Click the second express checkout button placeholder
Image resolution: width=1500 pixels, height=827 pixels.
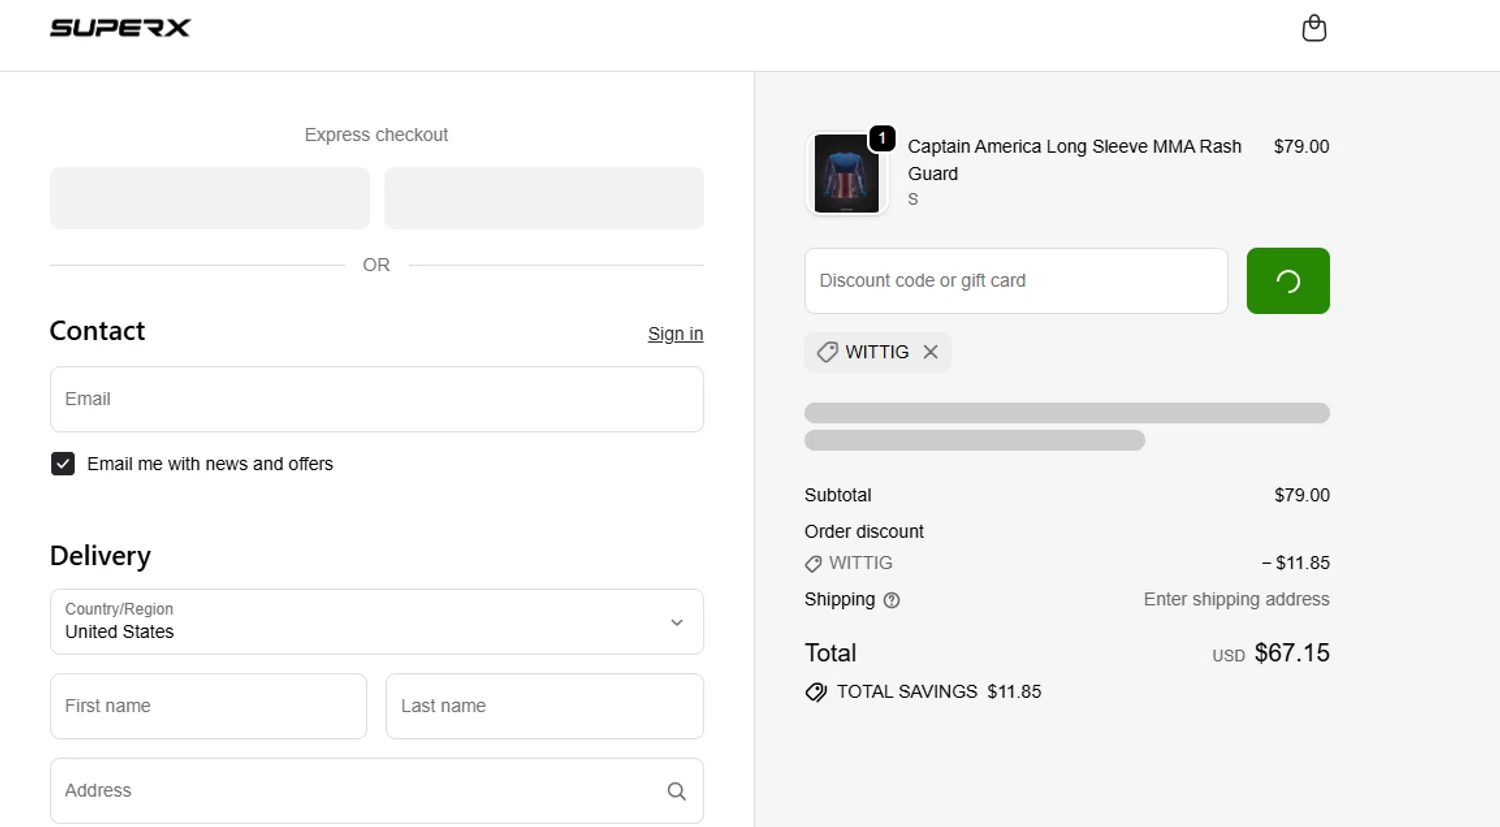tap(544, 198)
